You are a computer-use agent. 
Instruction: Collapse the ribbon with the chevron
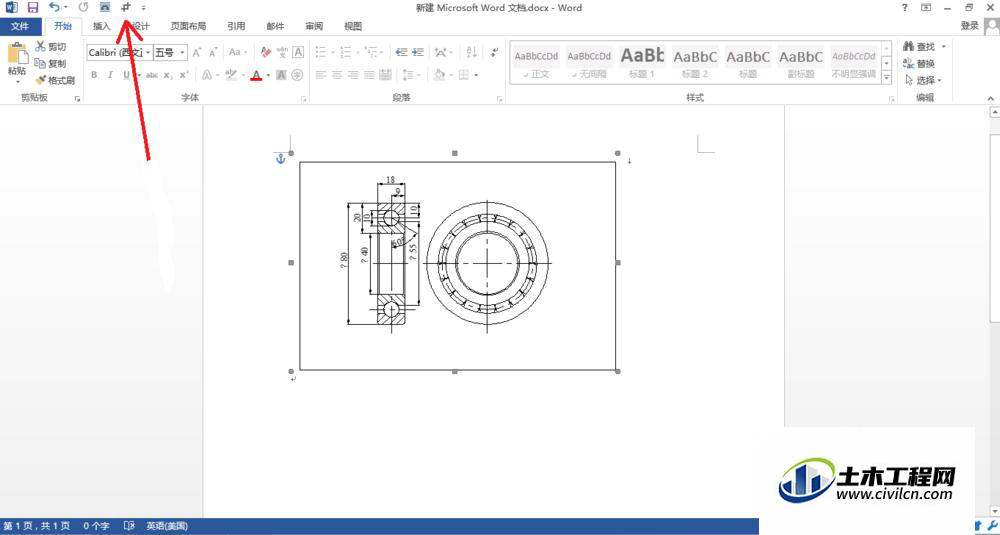(990, 98)
